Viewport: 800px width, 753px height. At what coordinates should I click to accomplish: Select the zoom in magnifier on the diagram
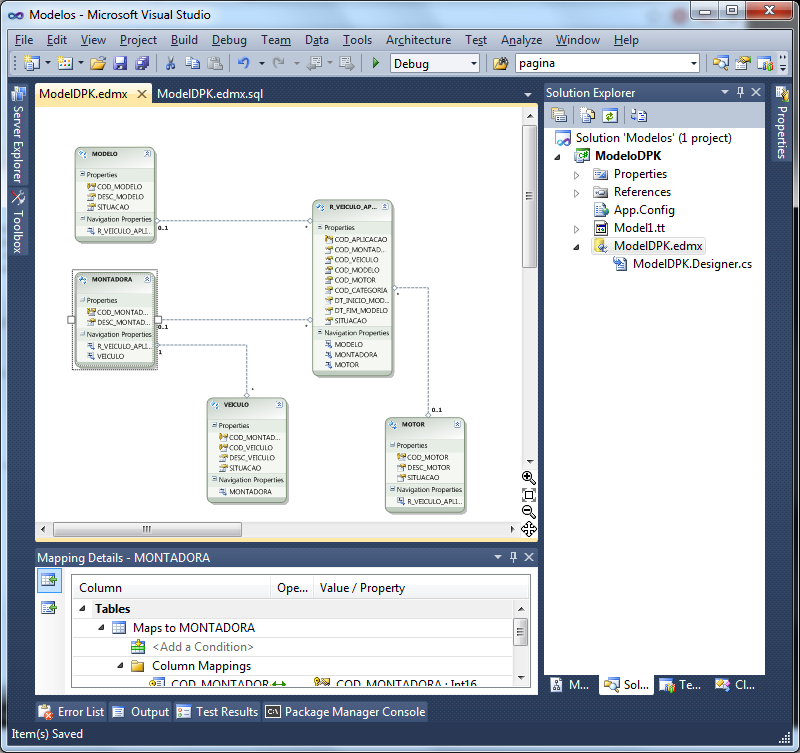tap(528, 478)
